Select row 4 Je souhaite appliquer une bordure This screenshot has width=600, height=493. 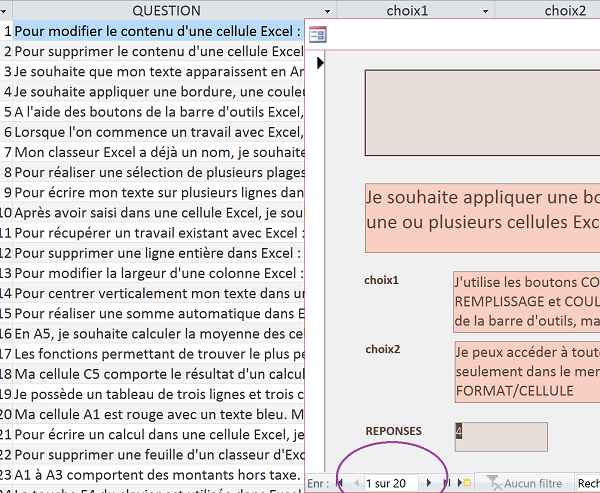[158, 92]
